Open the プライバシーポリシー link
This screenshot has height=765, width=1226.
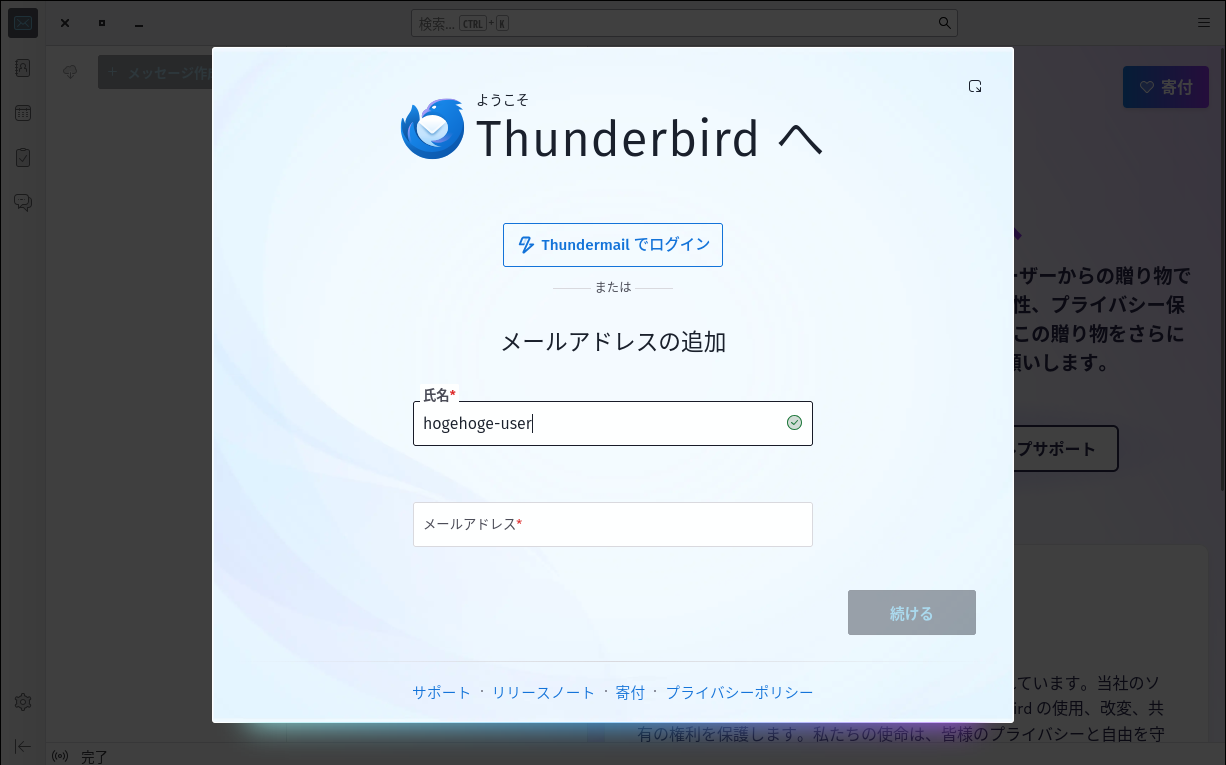click(739, 692)
